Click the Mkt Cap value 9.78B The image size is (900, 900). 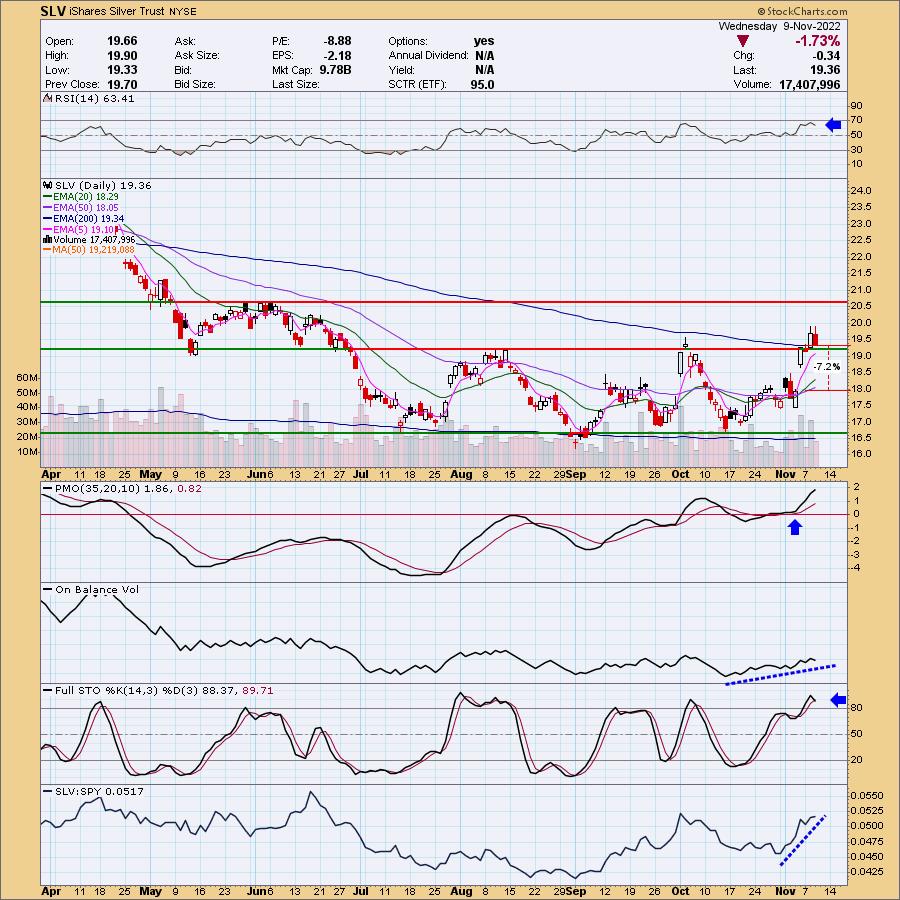[335, 70]
